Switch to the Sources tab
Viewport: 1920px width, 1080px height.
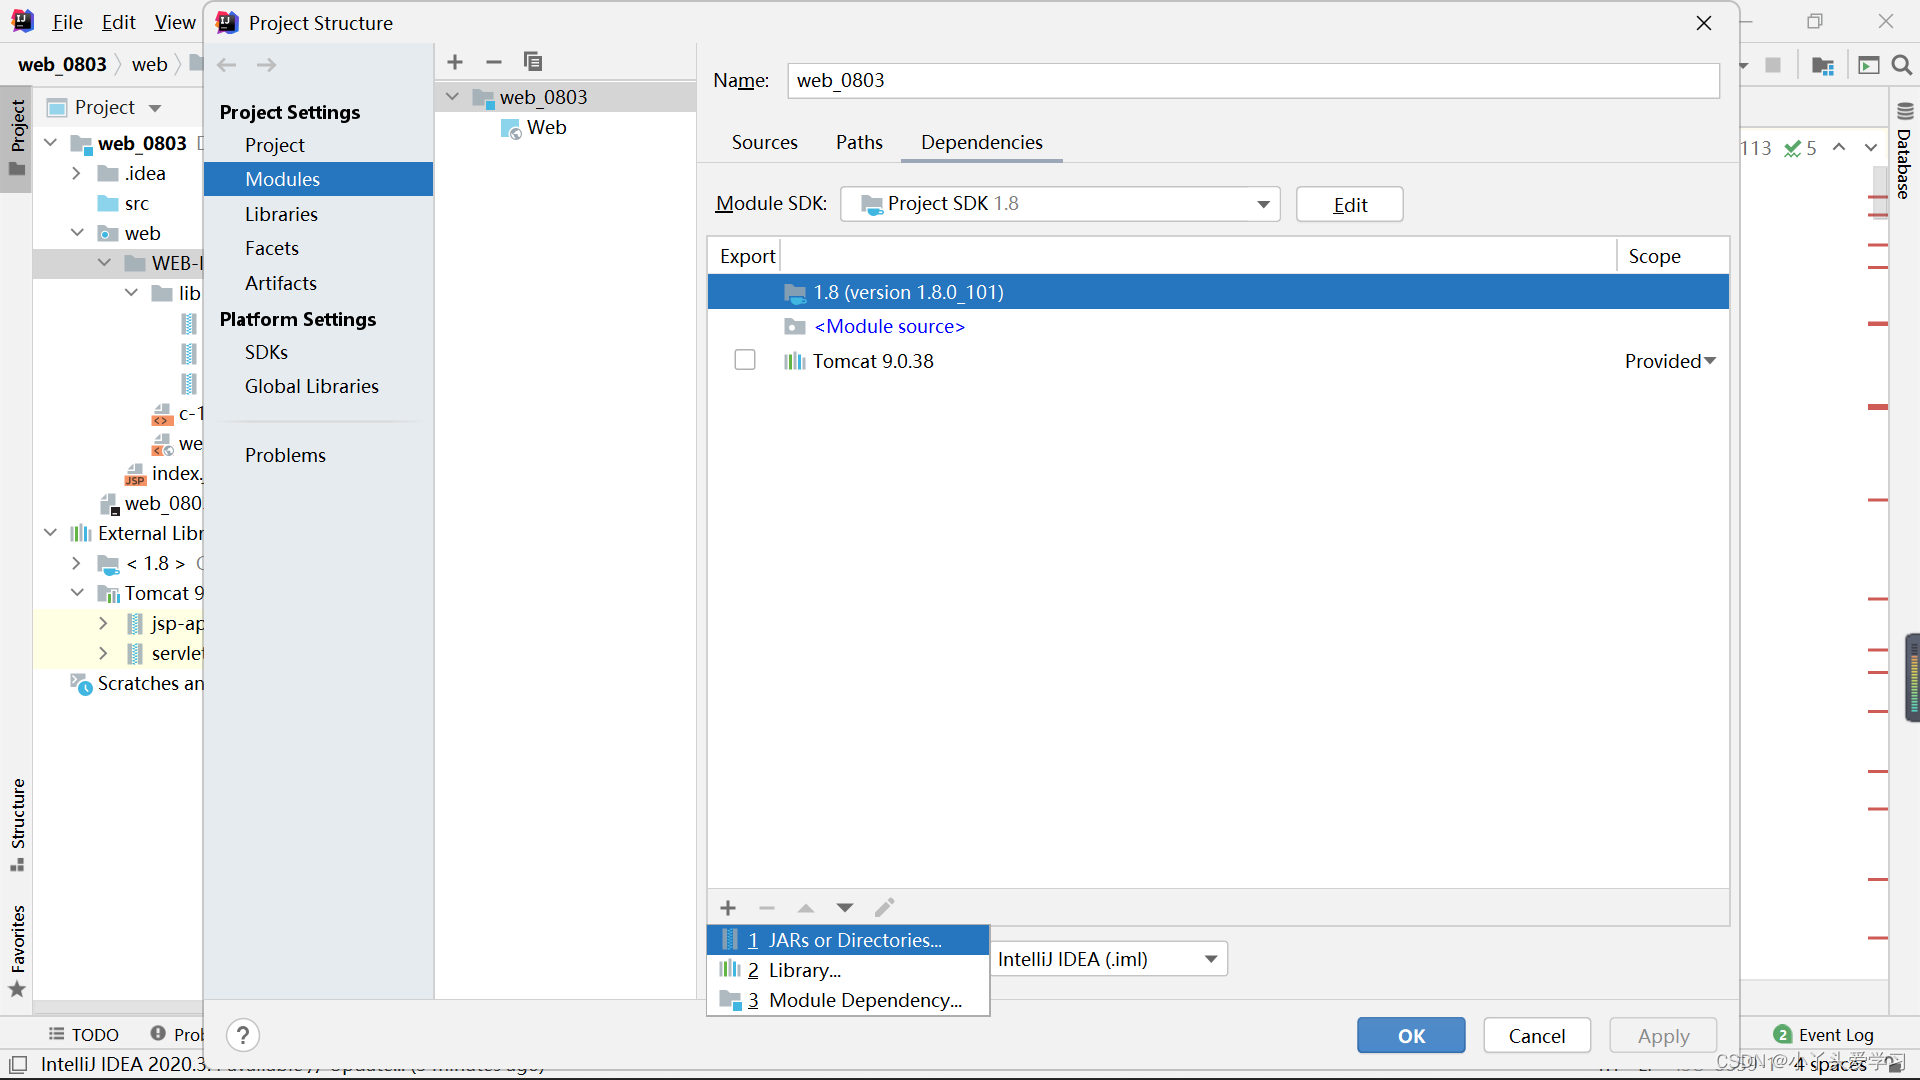click(764, 142)
